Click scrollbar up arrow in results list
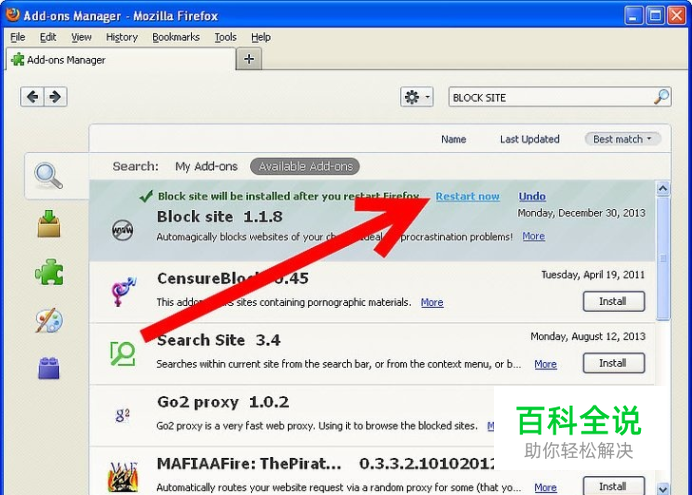Viewport: 692px width, 495px height. tap(662, 189)
